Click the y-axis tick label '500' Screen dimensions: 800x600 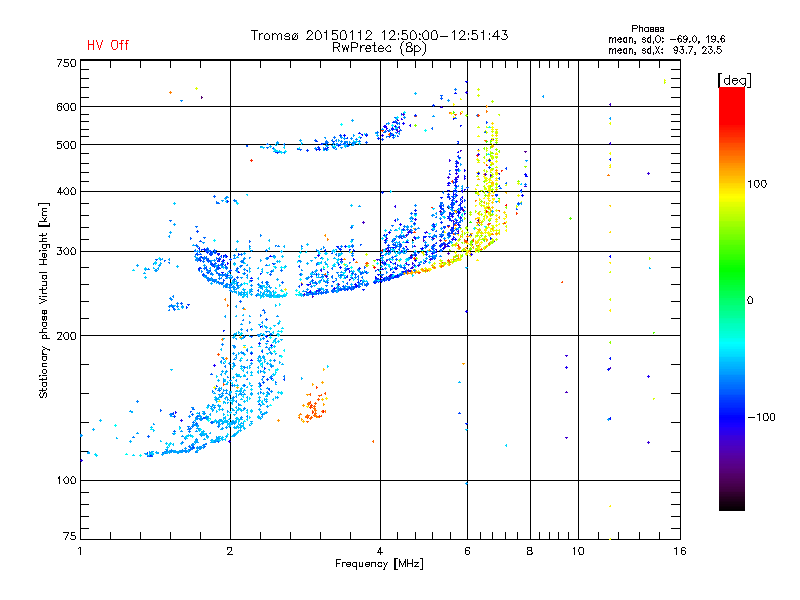(x=66, y=144)
